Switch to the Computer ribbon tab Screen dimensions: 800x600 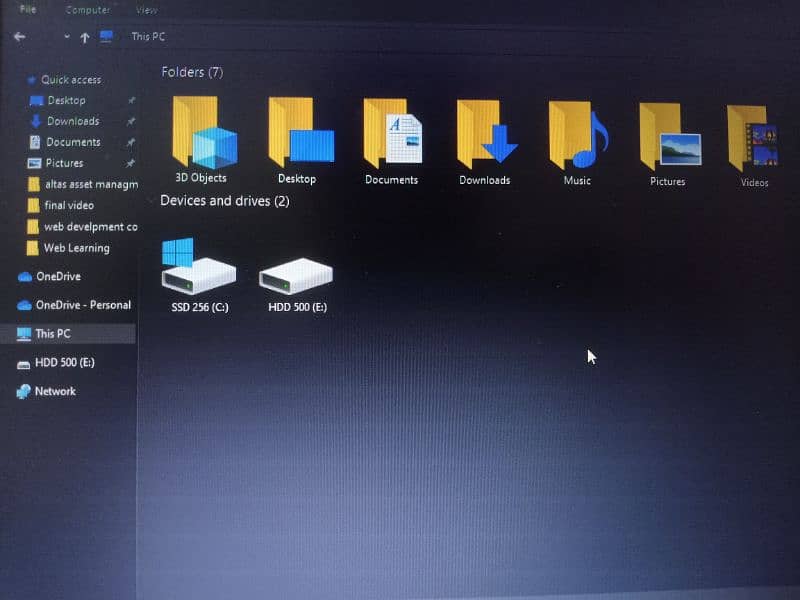(89, 10)
